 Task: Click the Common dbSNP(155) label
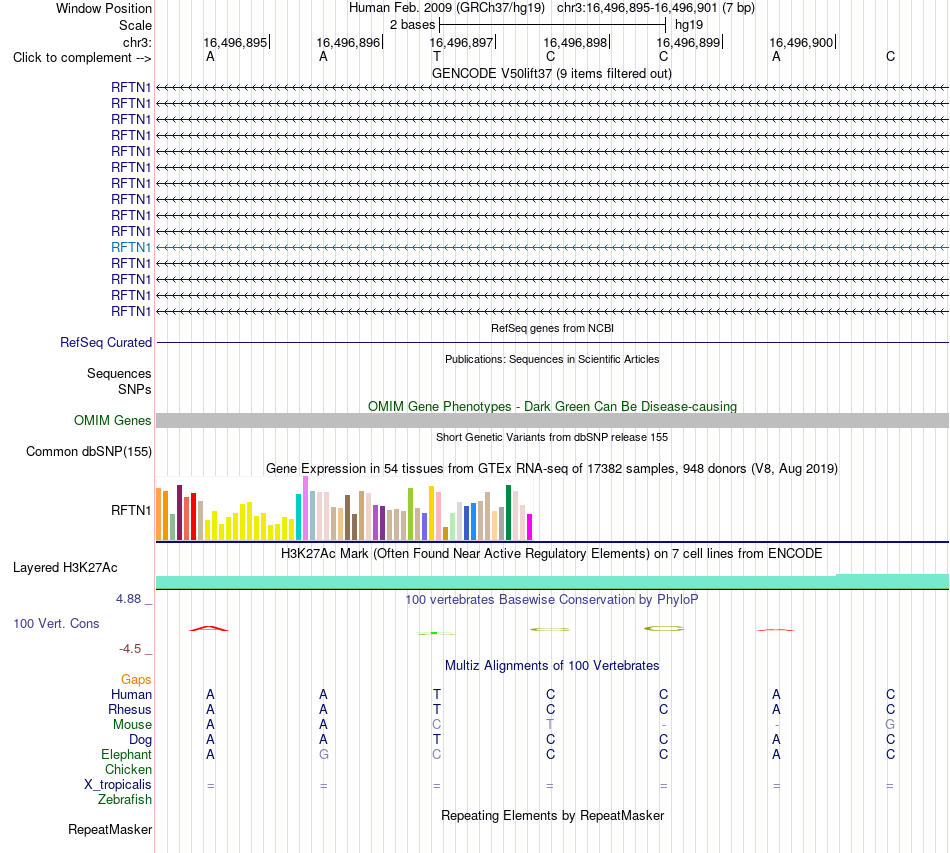click(88, 451)
